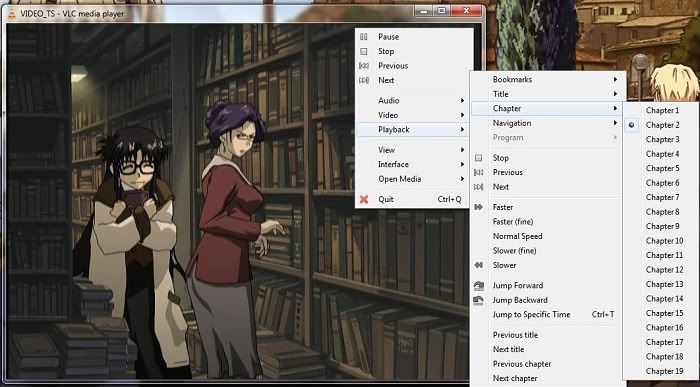This screenshot has height=387, width=700.
Task: Highlight the Chapter submenu entry
Action: 546,108
